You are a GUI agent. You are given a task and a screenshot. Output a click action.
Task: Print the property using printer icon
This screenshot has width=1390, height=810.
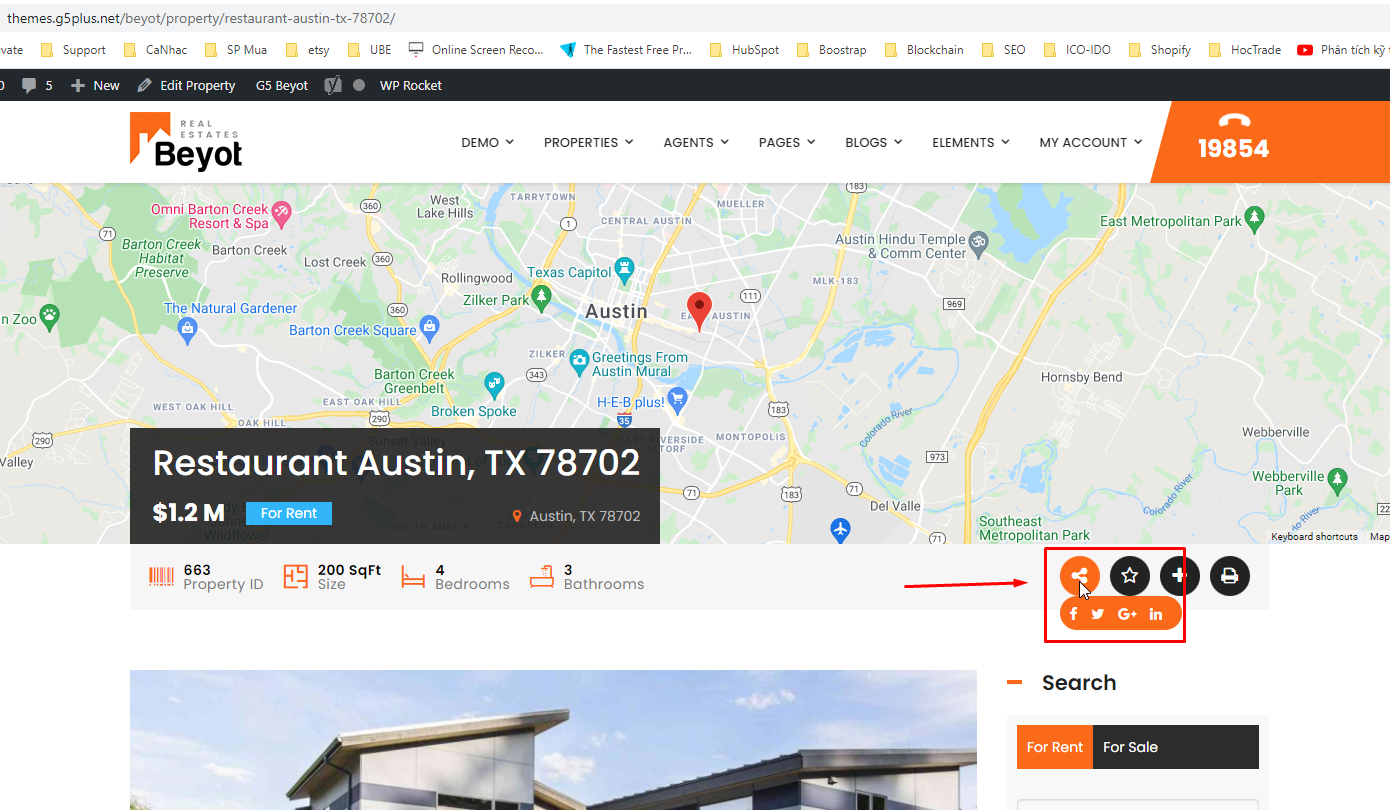coord(1230,575)
